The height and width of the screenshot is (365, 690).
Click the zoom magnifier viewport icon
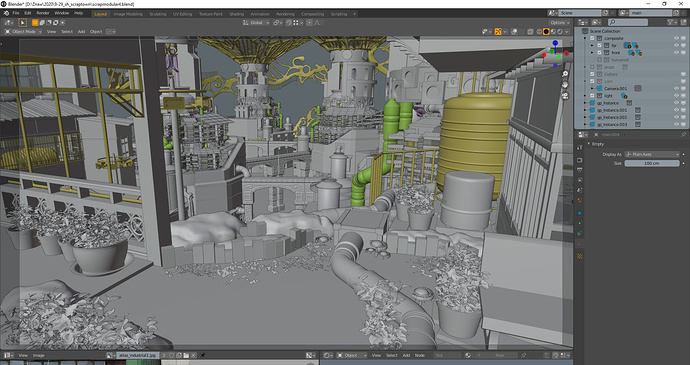tap(565, 74)
